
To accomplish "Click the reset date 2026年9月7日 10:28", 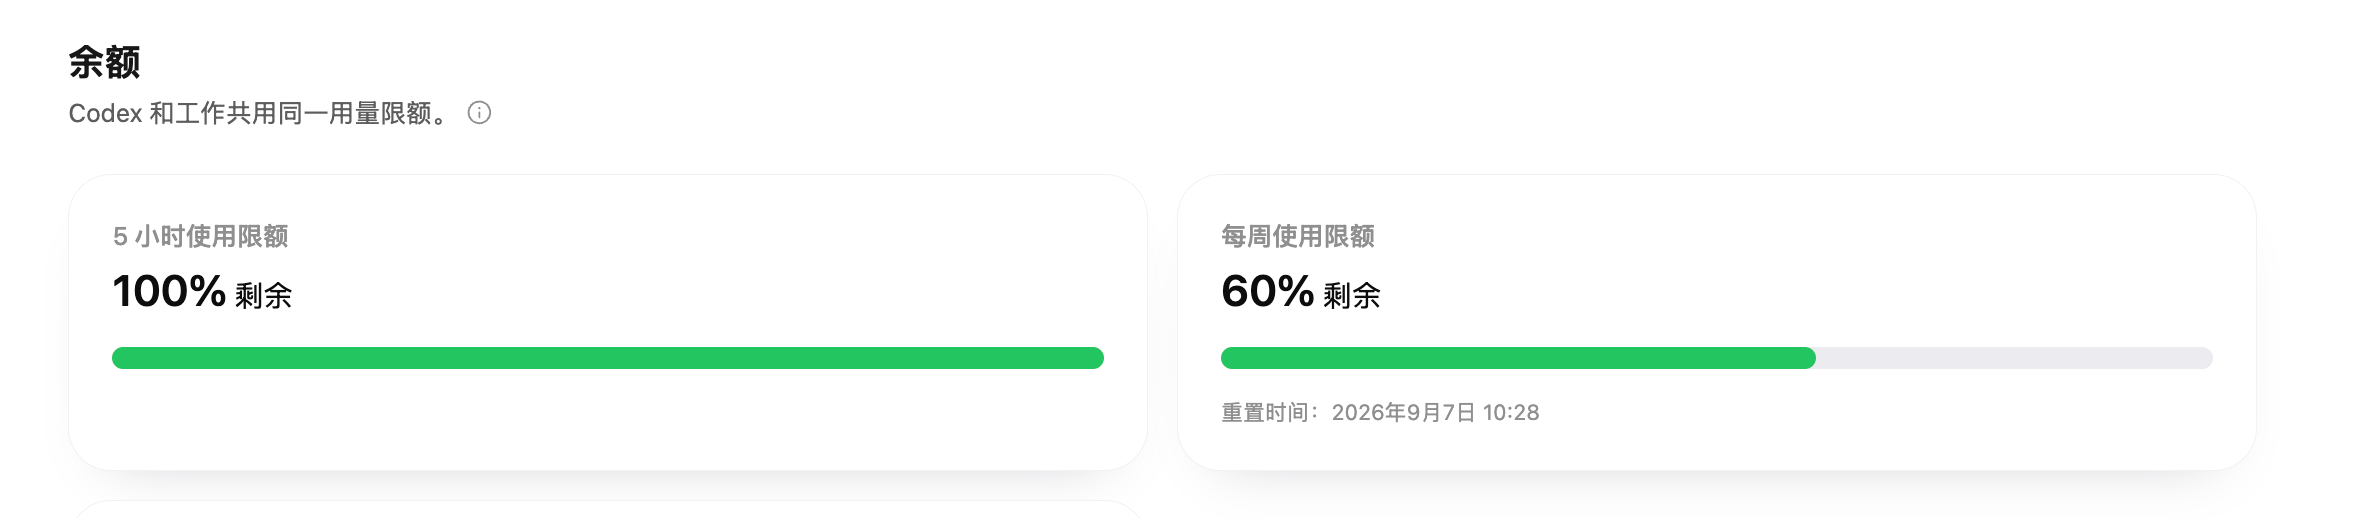I will pyautogui.click(x=1435, y=412).
